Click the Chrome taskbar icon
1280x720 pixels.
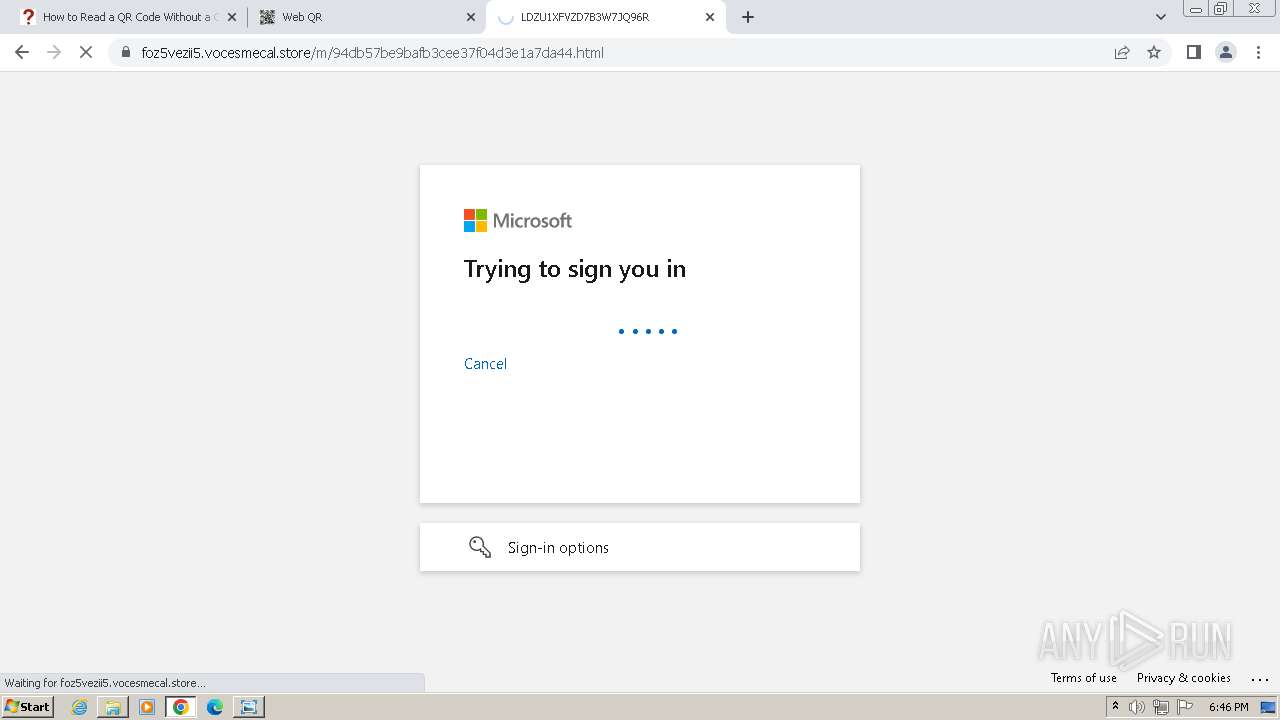click(x=181, y=707)
